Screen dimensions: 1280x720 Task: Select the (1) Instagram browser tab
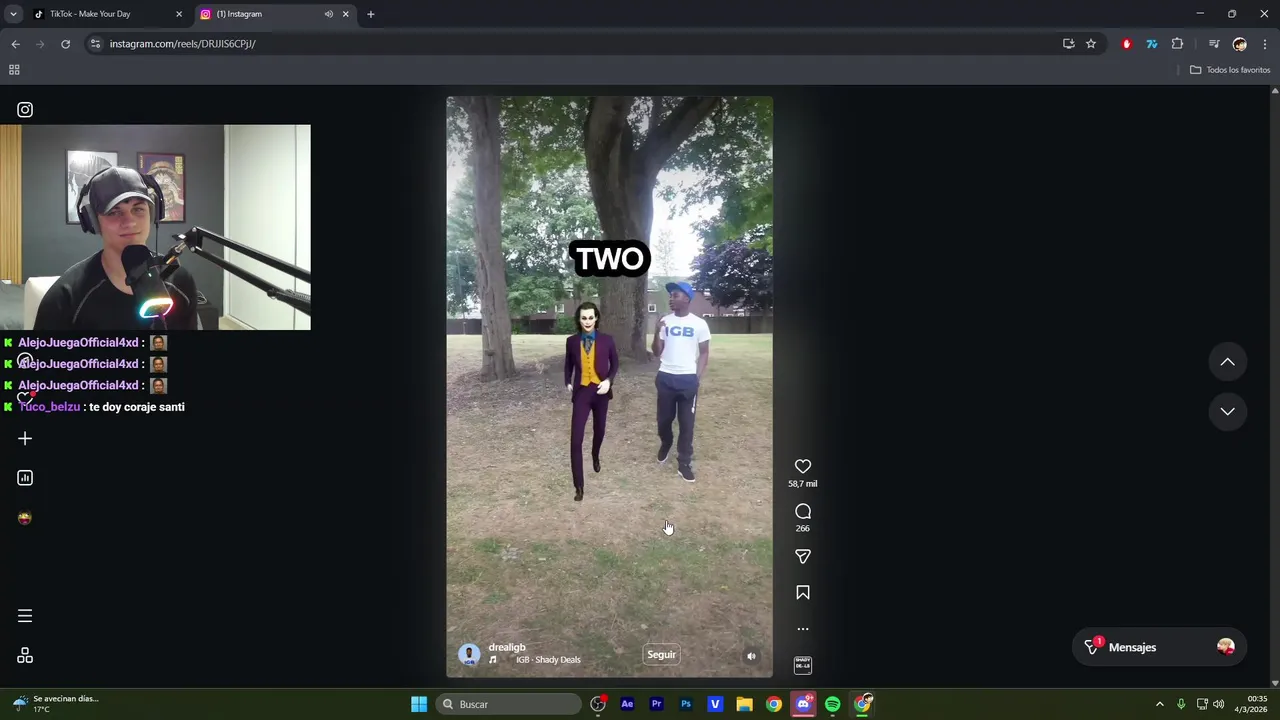265,14
